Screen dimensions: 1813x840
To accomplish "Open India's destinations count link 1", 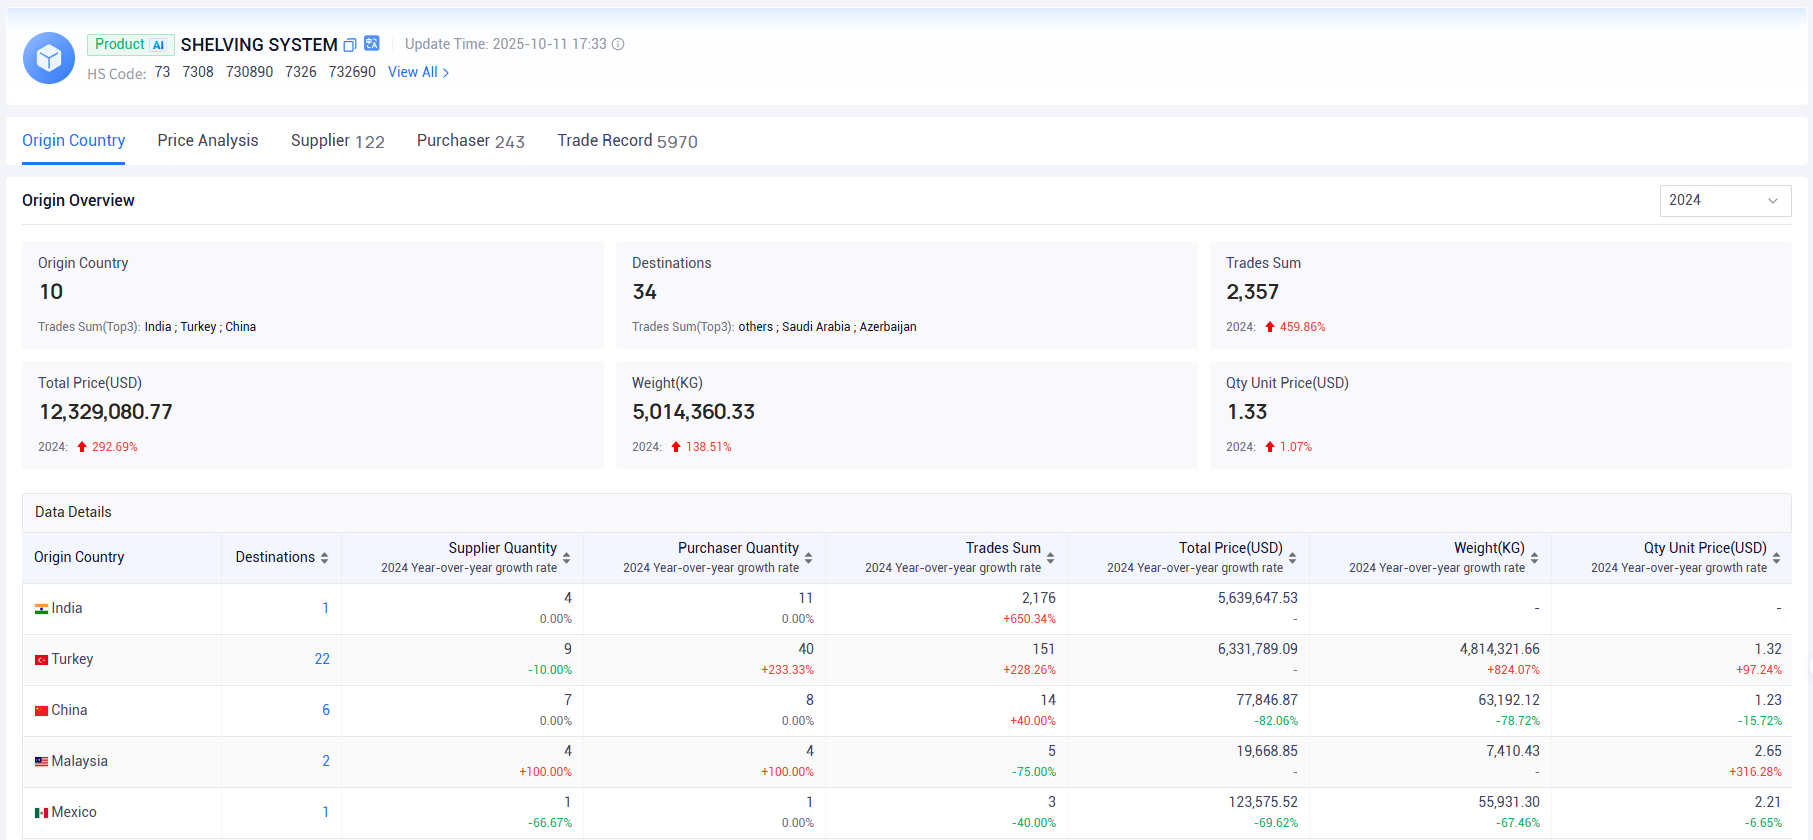I will (325, 608).
